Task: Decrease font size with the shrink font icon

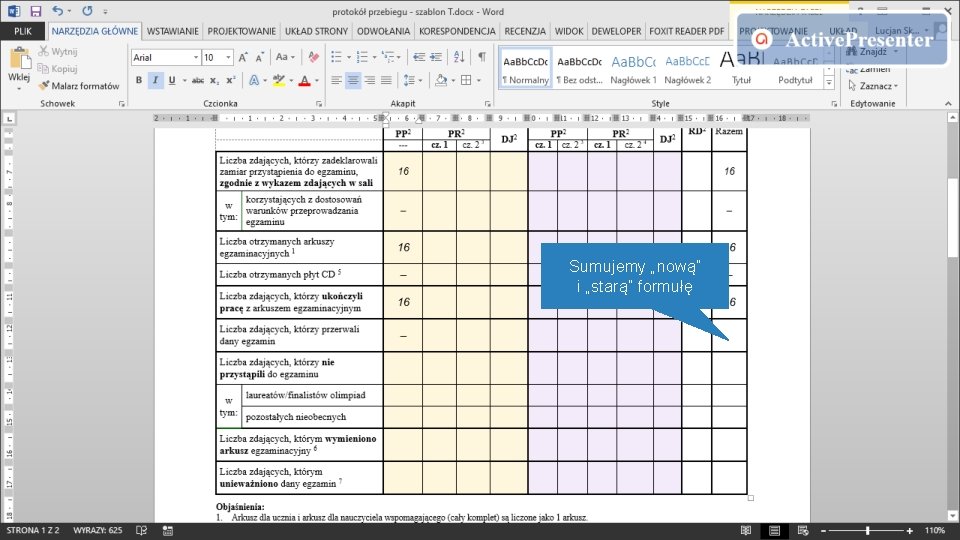Action: [x=260, y=57]
